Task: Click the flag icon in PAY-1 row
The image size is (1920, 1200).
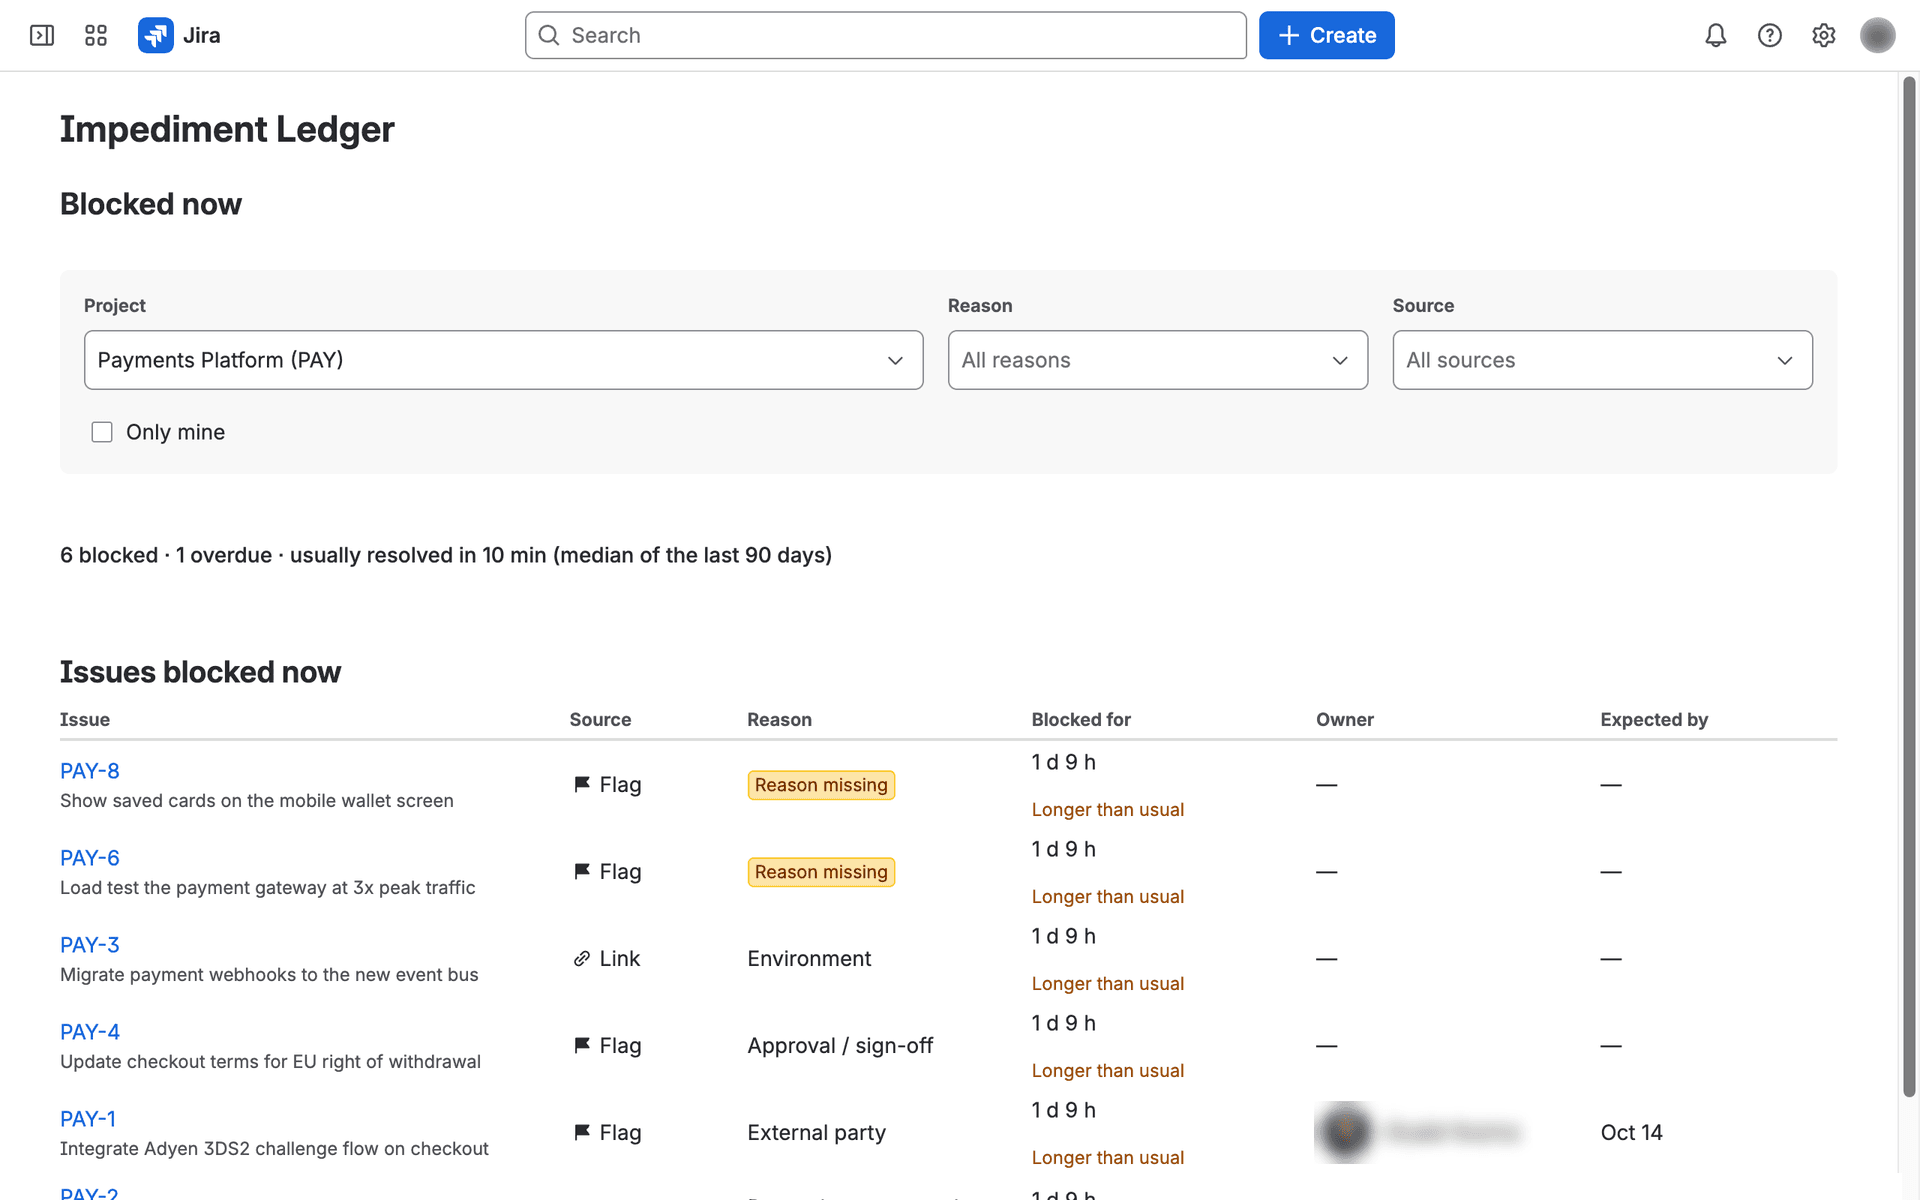Action: pos(582,1133)
